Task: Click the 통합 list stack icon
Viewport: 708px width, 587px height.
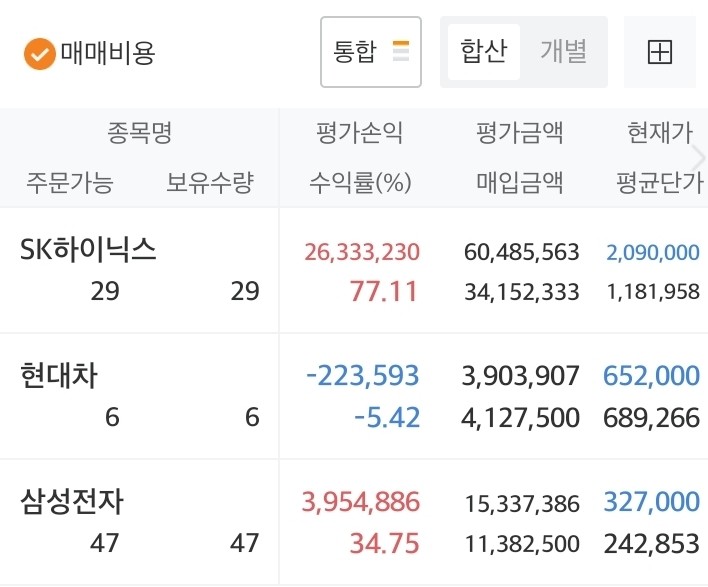Action: pyautogui.click(x=401, y=51)
